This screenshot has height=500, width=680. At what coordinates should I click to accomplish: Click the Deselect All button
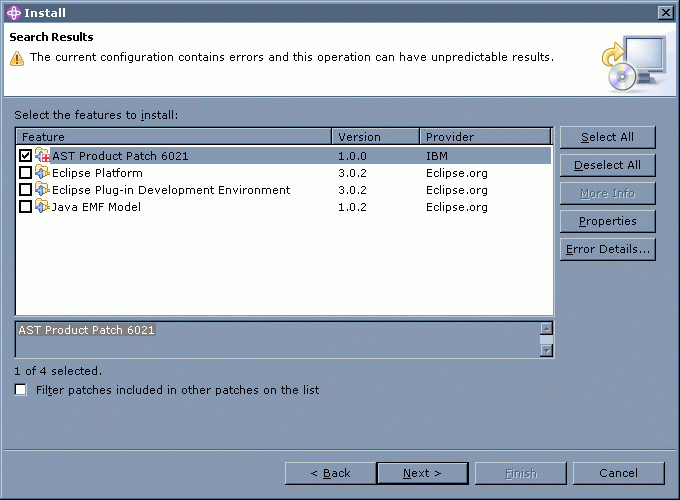pos(607,165)
